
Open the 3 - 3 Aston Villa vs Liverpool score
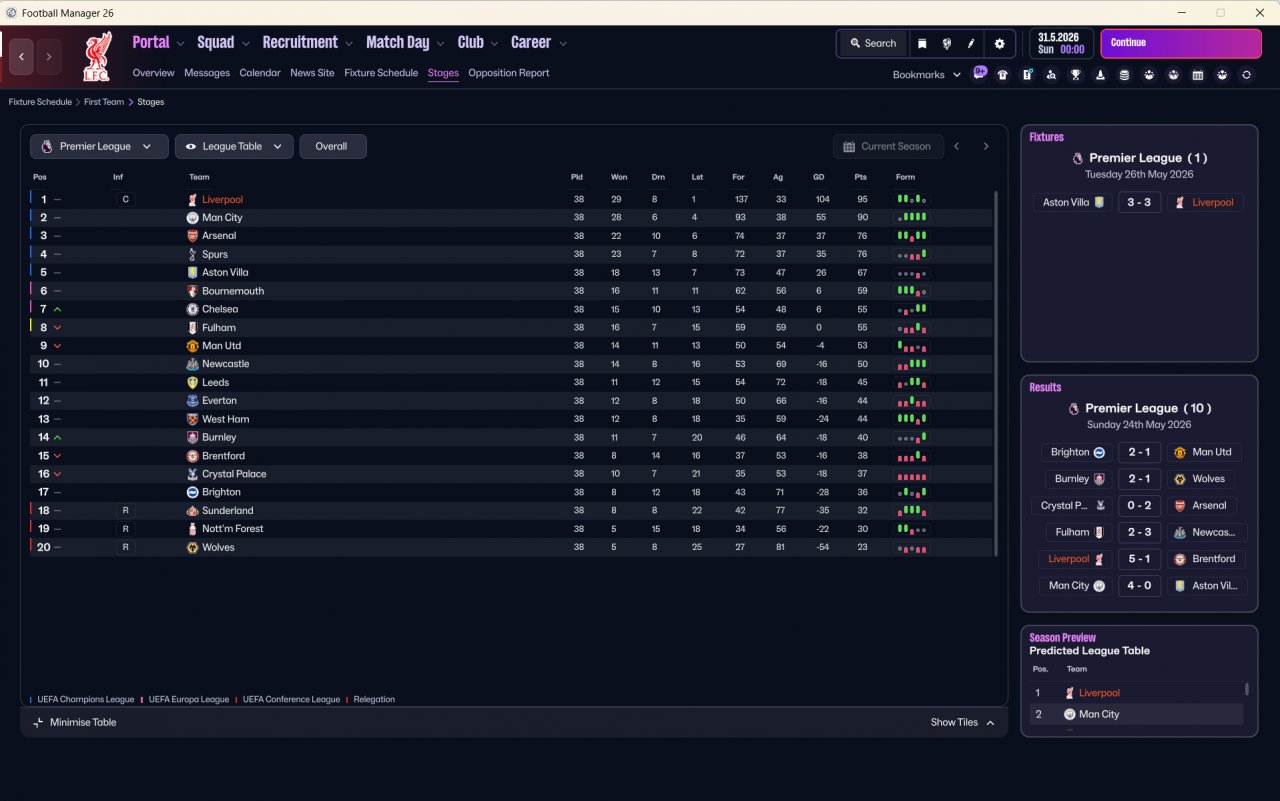tap(1139, 202)
